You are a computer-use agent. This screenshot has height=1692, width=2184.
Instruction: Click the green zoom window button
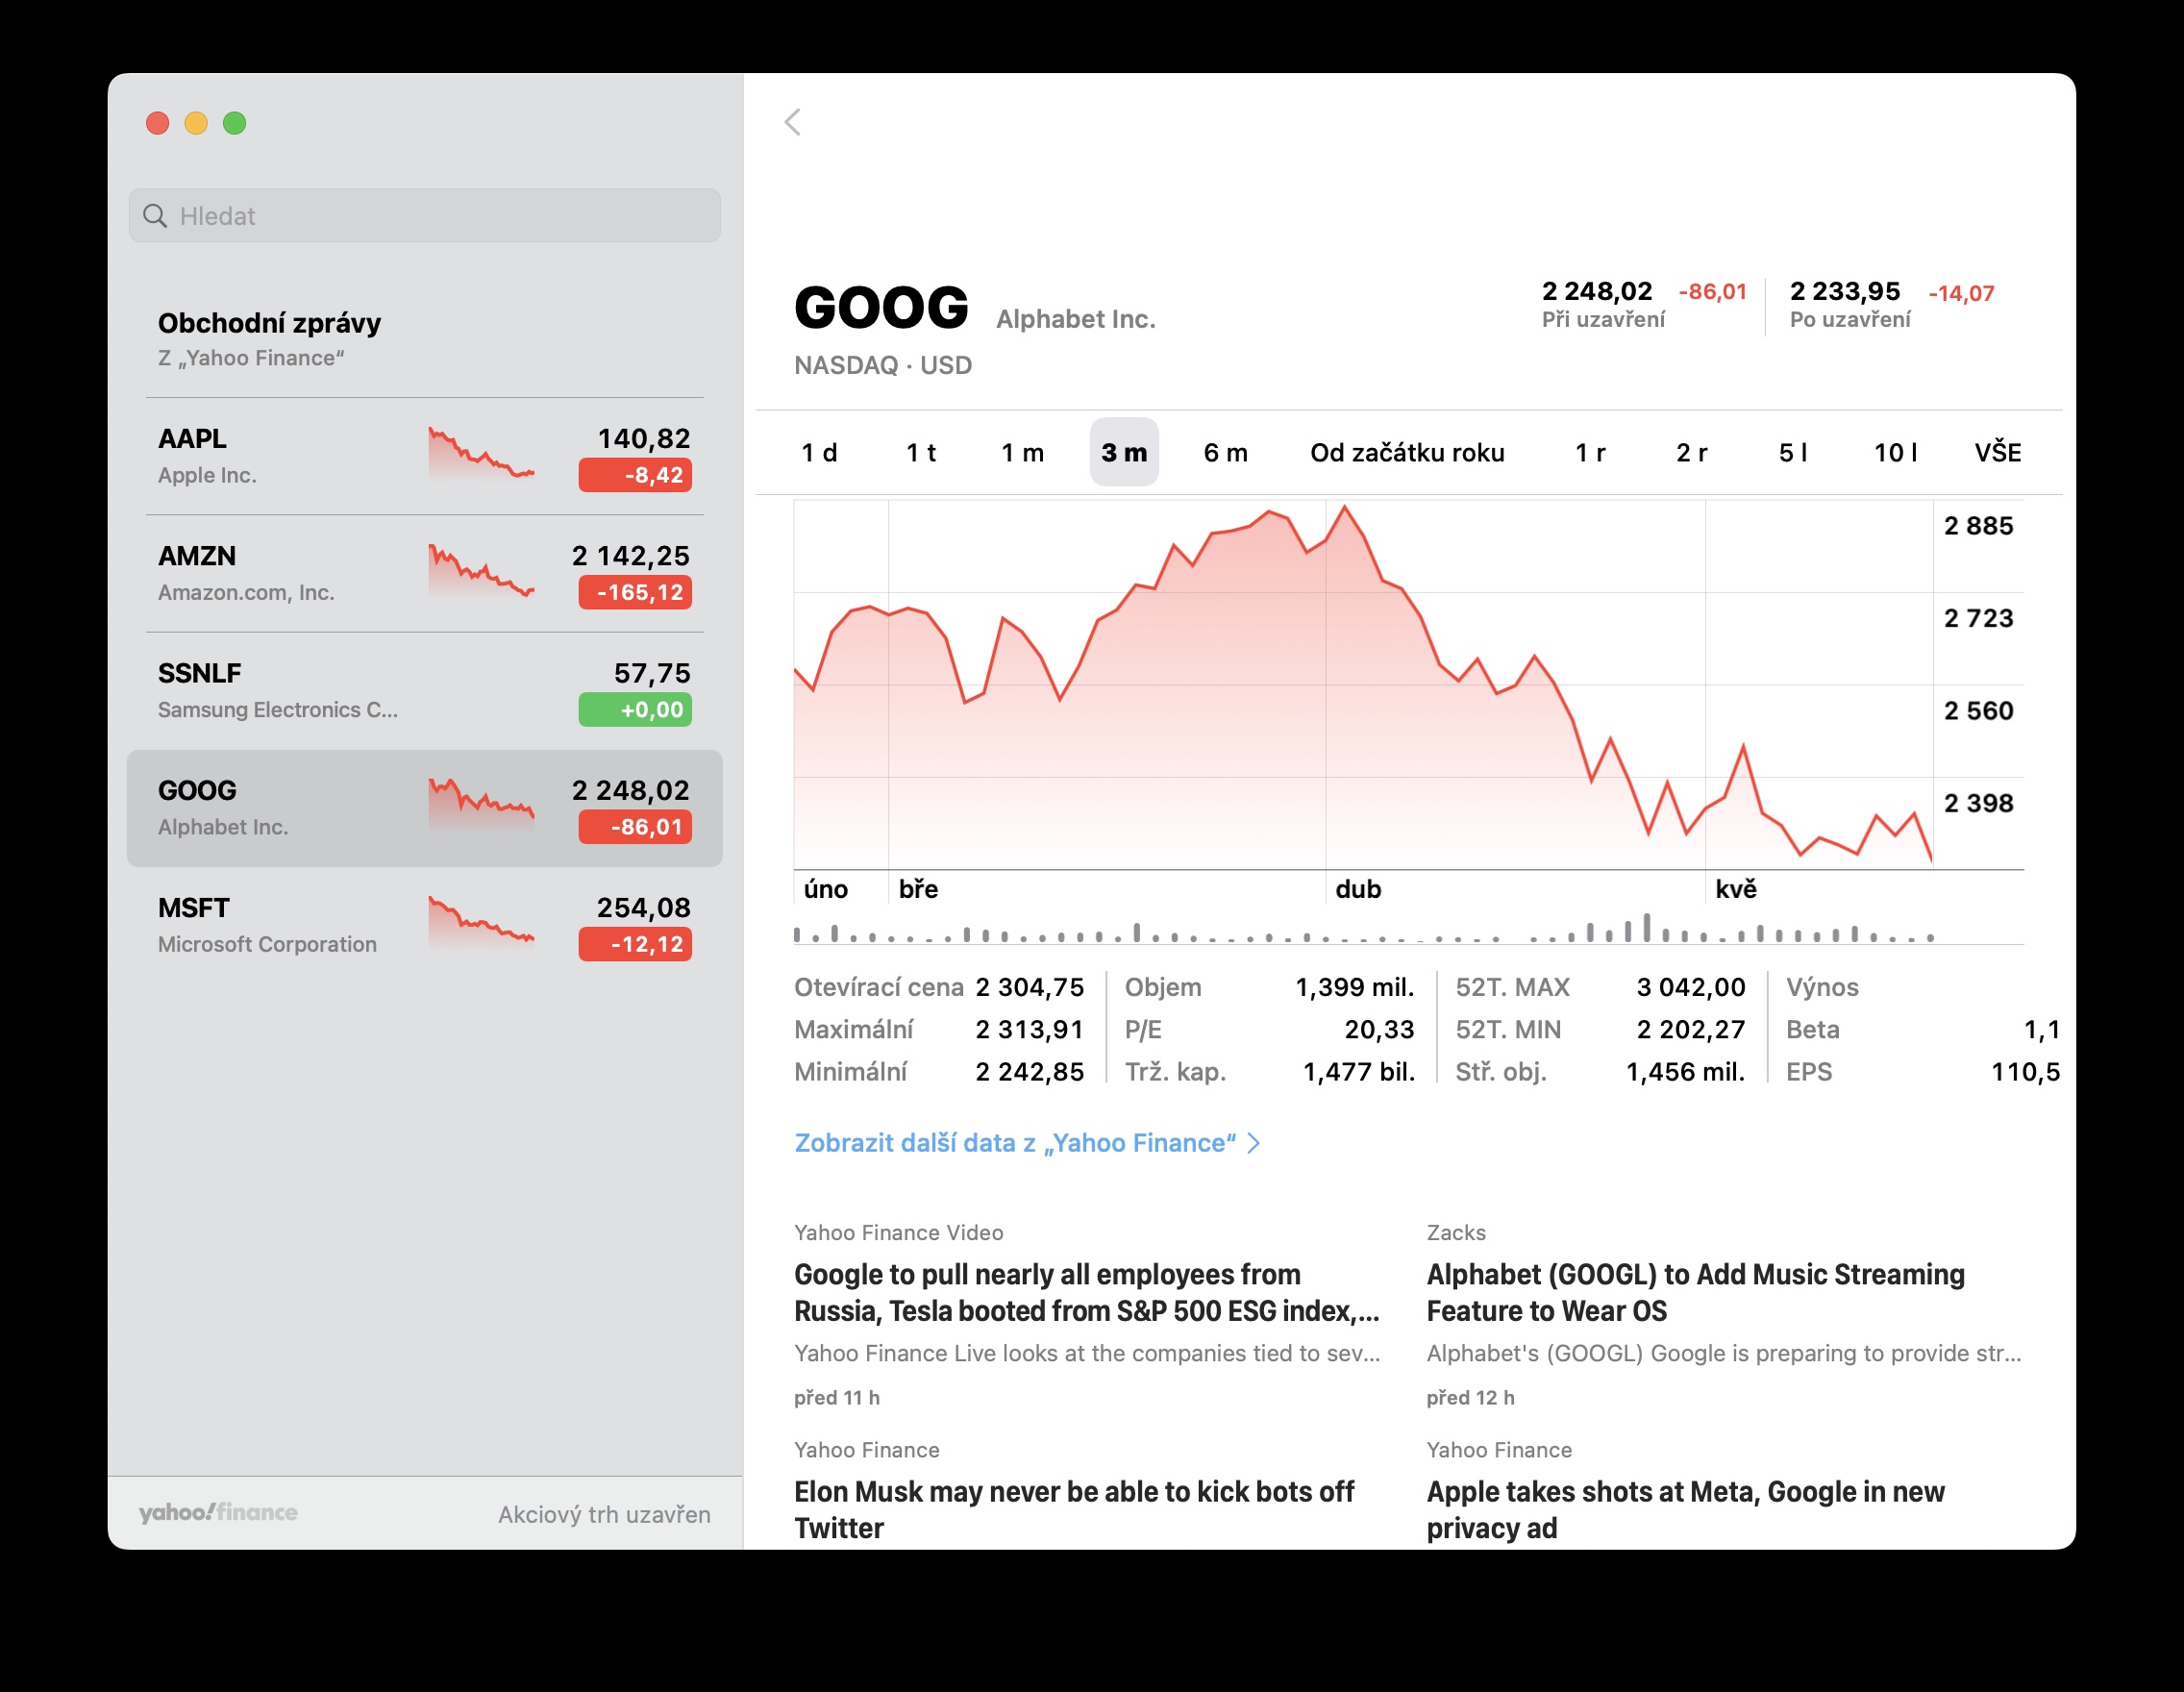tap(234, 123)
